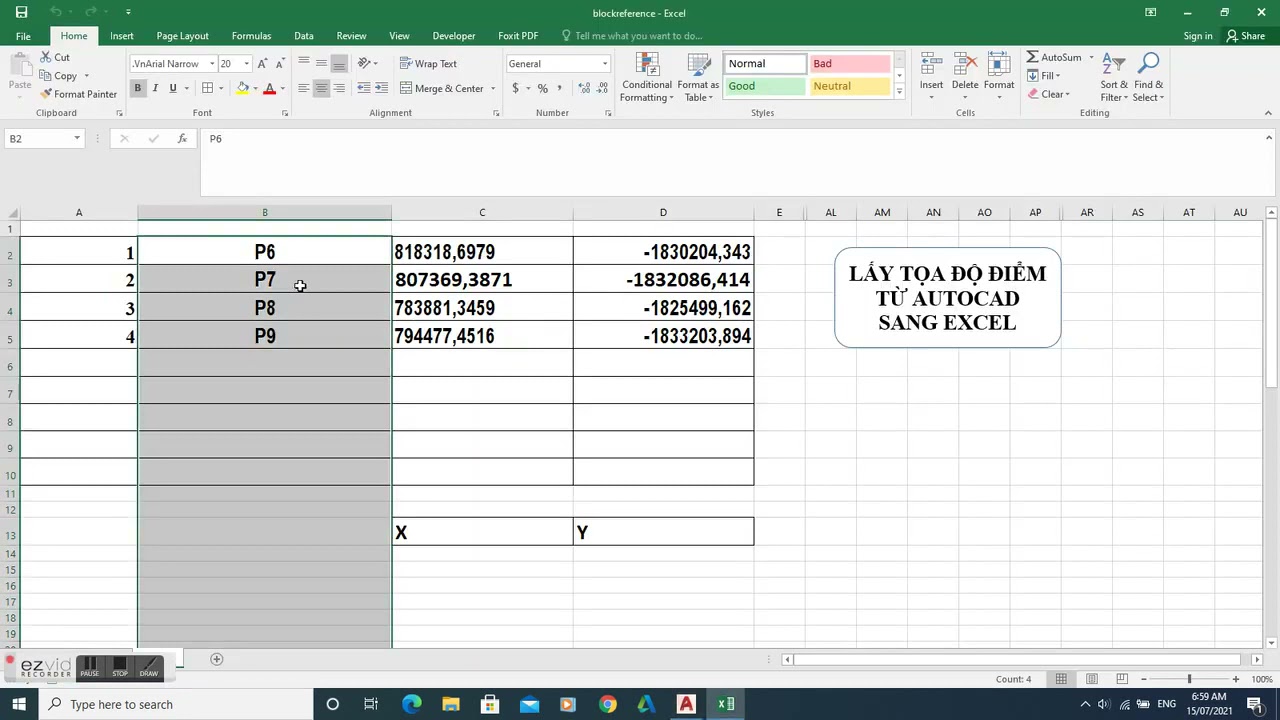The height and width of the screenshot is (720, 1280).
Task: Open the Name Box dropdown arrow
Action: coord(77,139)
